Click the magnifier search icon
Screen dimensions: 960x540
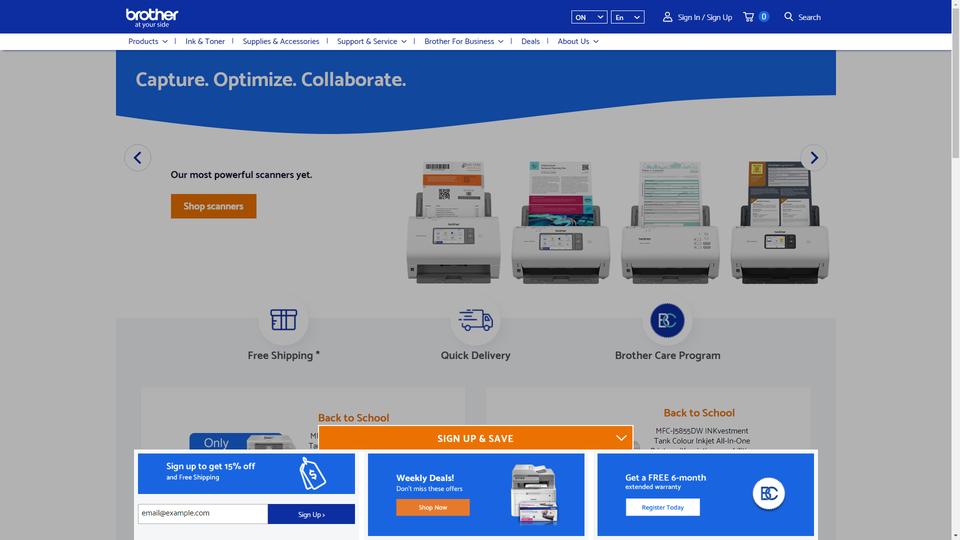[x=789, y=17]
